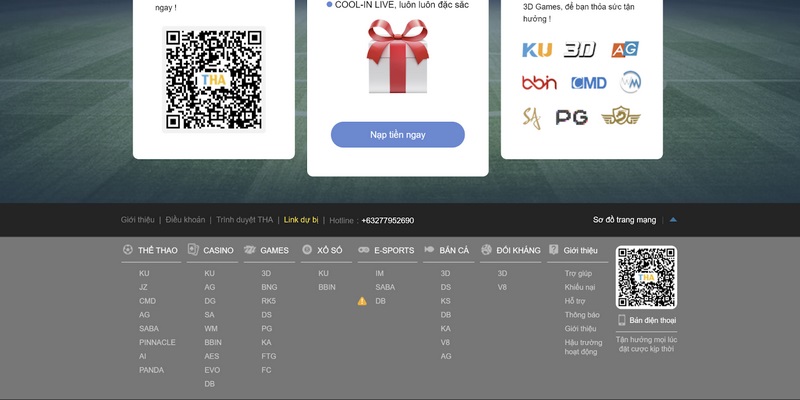Click the small footer THA QR code
The height and width of the screenshot is (400, 800).
click(x=646, y=277)
